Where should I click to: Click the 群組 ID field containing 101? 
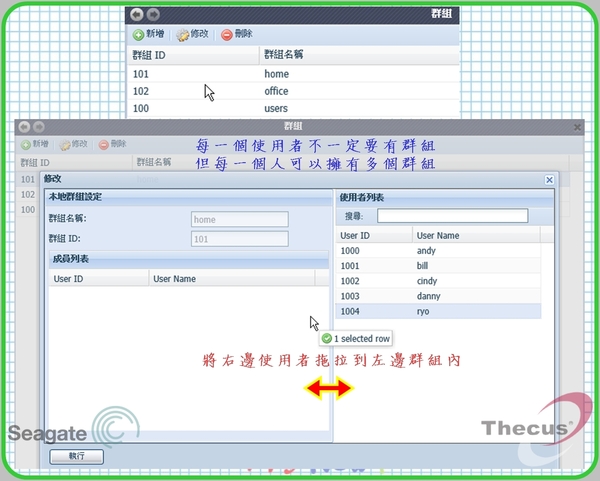click(240, 239)
